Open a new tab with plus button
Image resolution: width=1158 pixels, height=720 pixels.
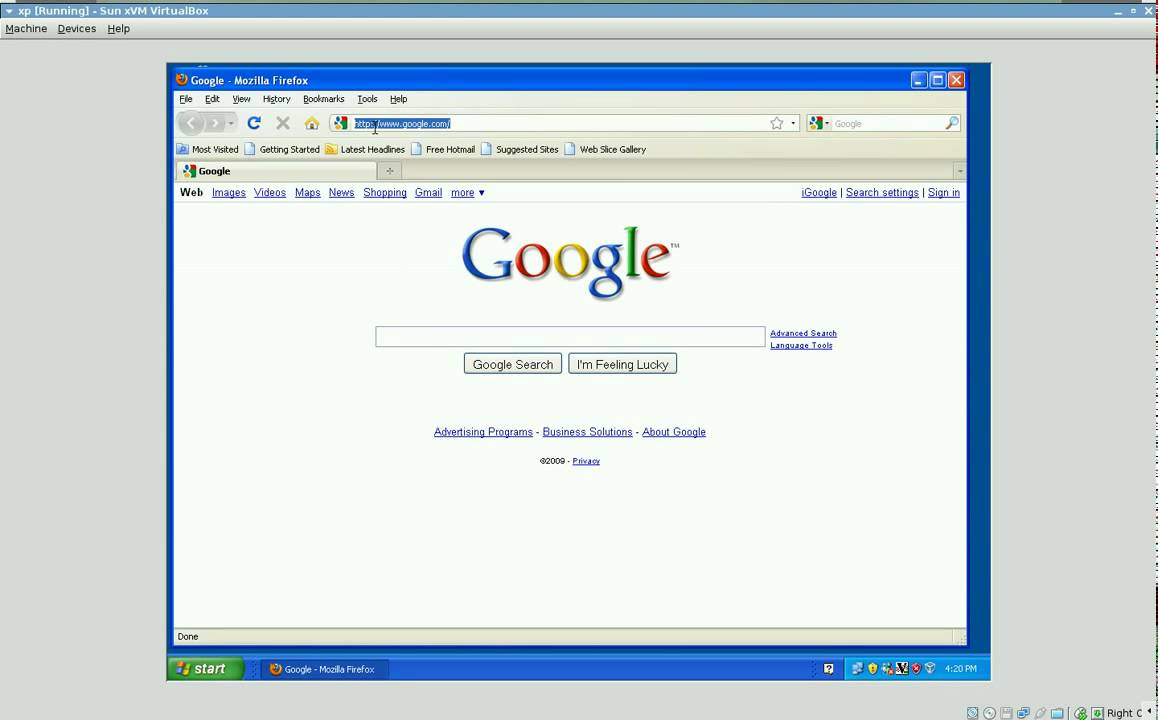coord(390,171)
